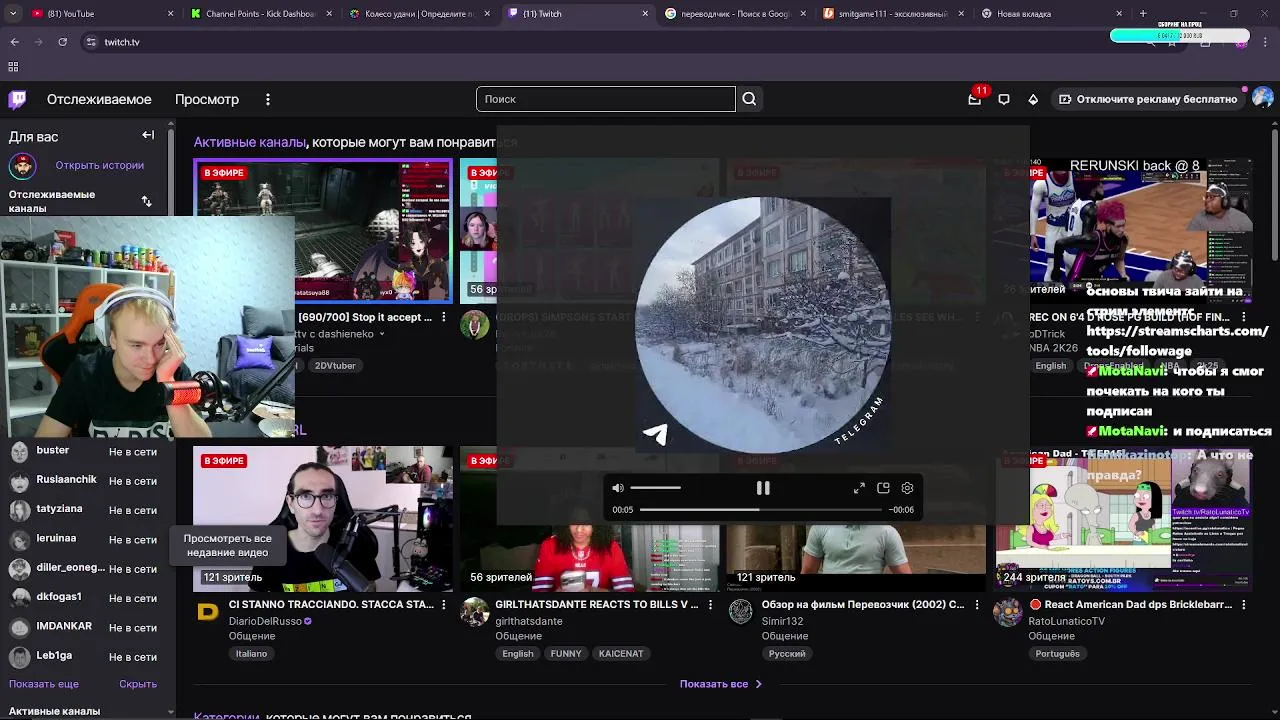Image resolution: width=1280 pixels, height=720 pixels.
Task: Open DiarioDelRusso stream thumbnail
Action: point(323,519)
